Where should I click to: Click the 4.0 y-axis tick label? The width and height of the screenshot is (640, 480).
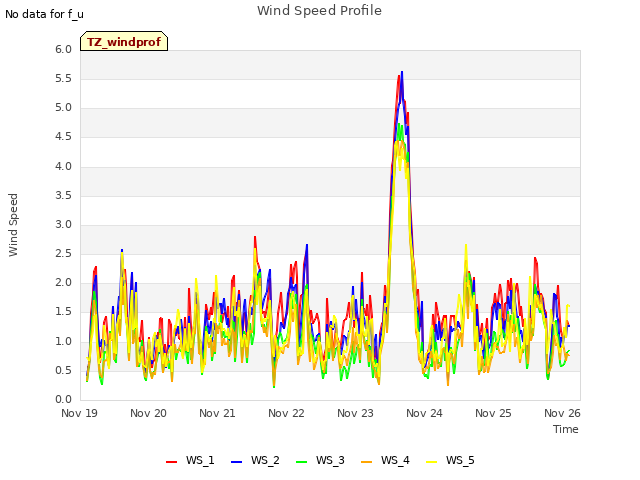click(x=64, y=167)
